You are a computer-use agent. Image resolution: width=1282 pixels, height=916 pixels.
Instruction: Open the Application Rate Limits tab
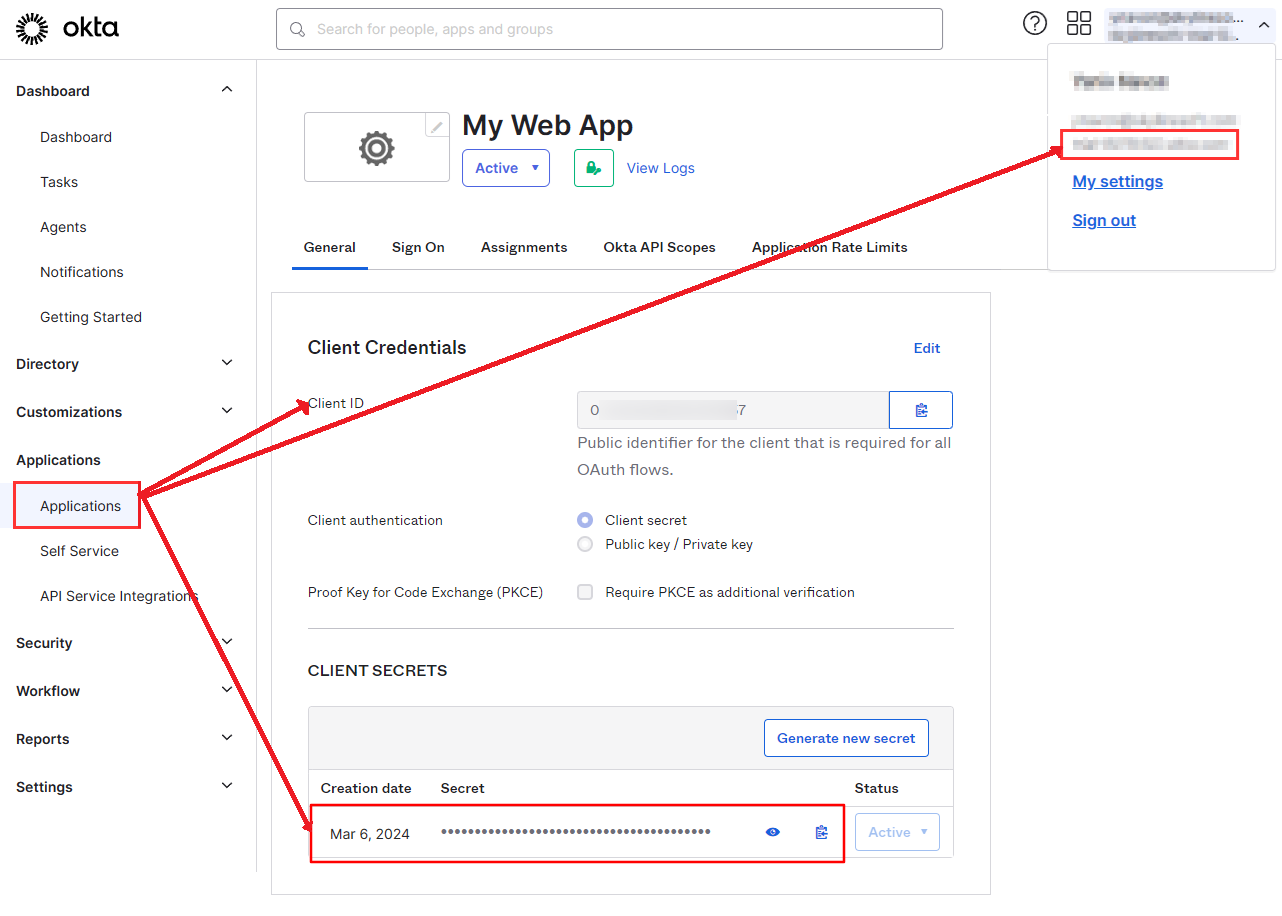tap(830, 247)
